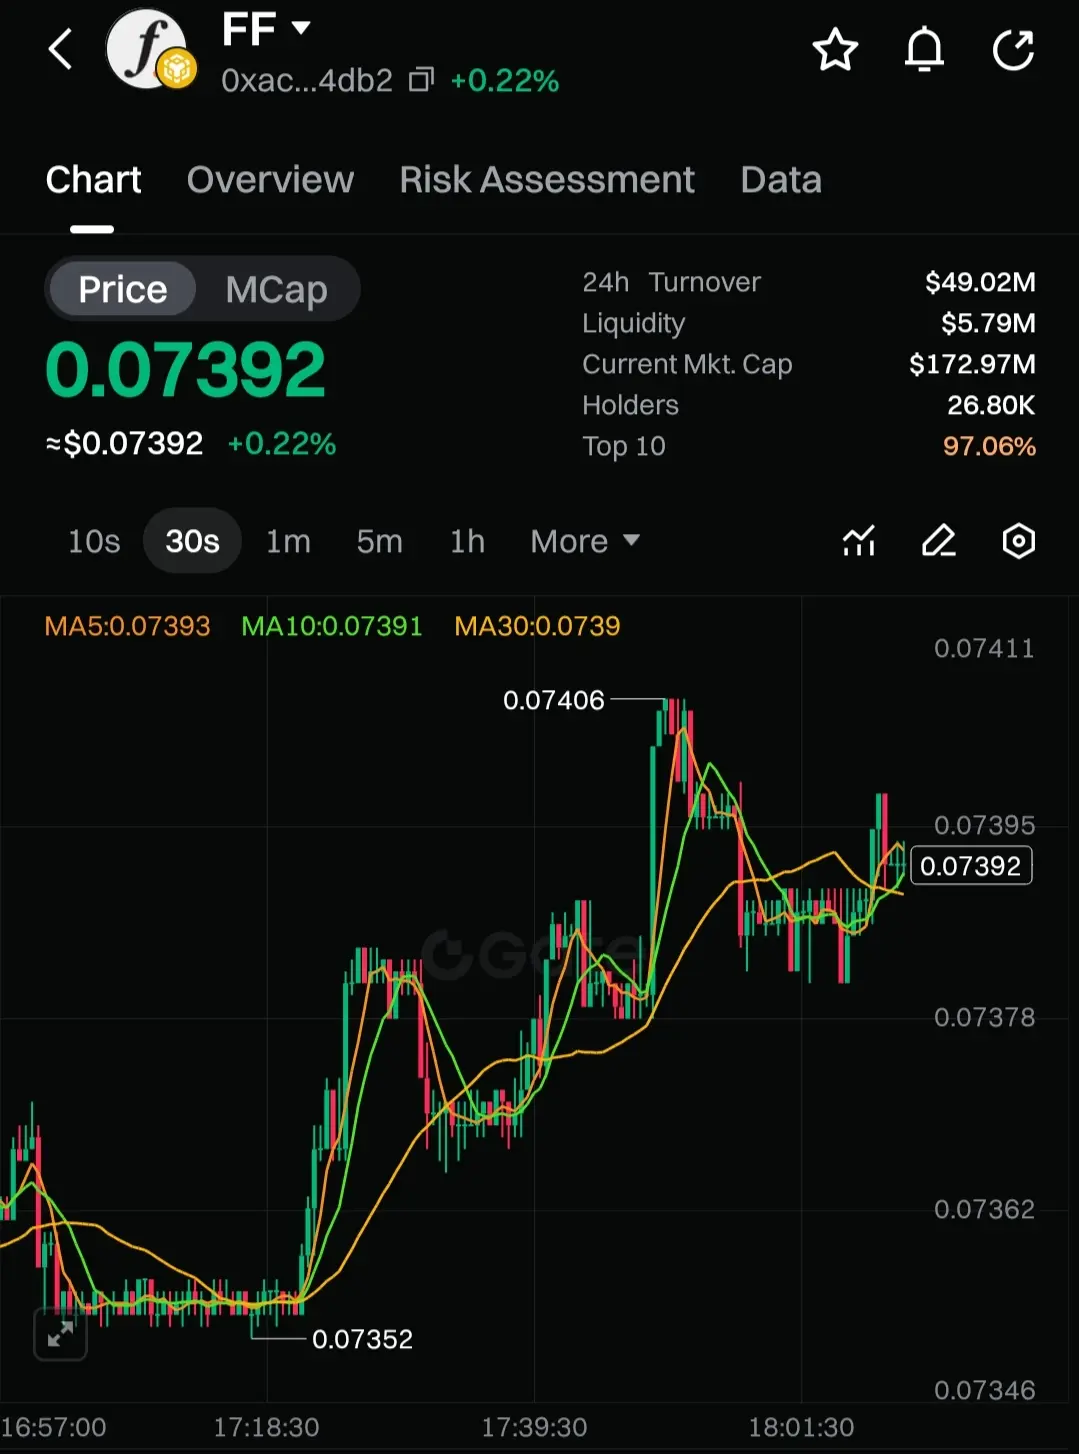Screen dimensions: 1079x1454
Task: Tap the 0.07352 low price marker
Action: (x=362, y=1339)
